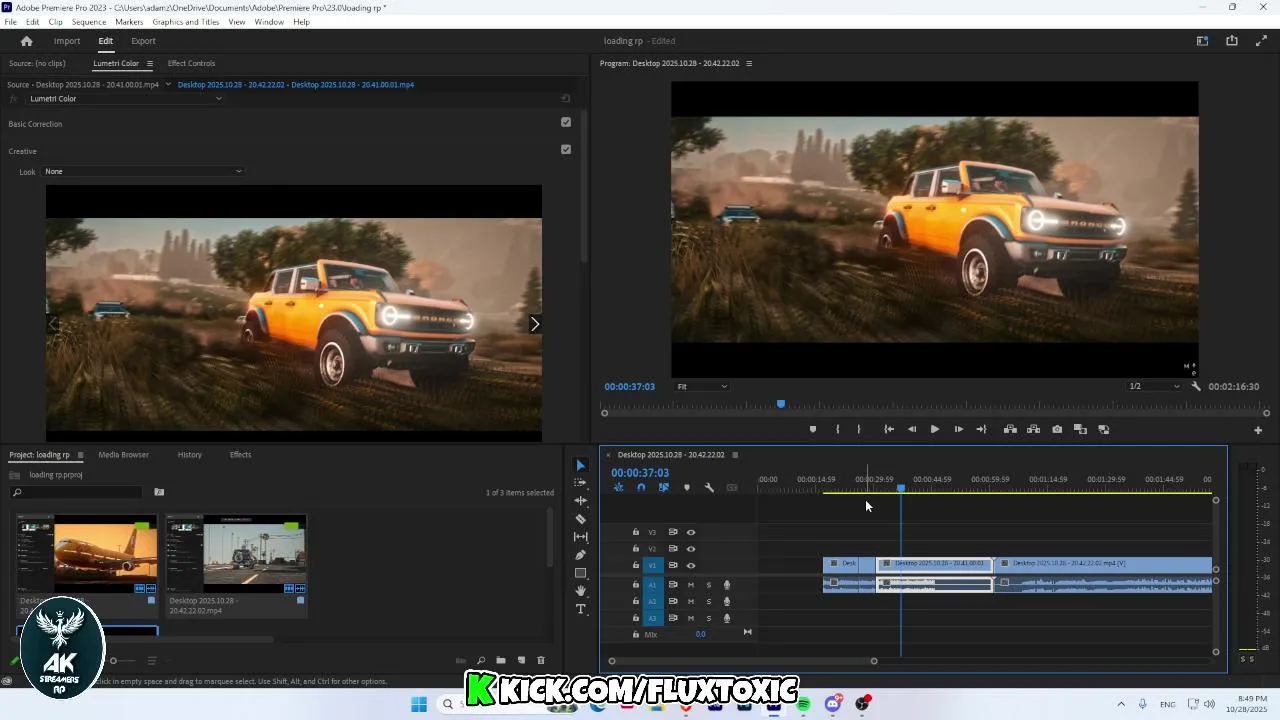
Task: Play the program monitor video
Action: point(935,430)
